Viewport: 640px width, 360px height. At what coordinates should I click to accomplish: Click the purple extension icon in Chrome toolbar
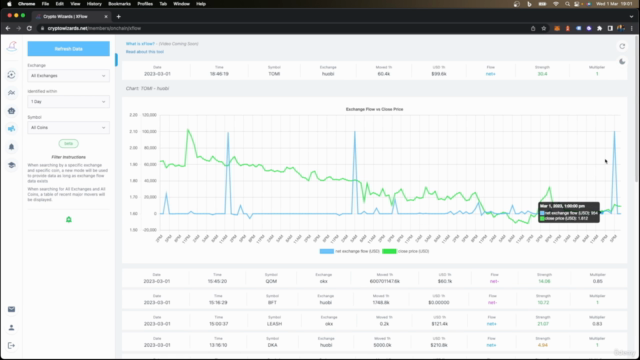(589, 28)
